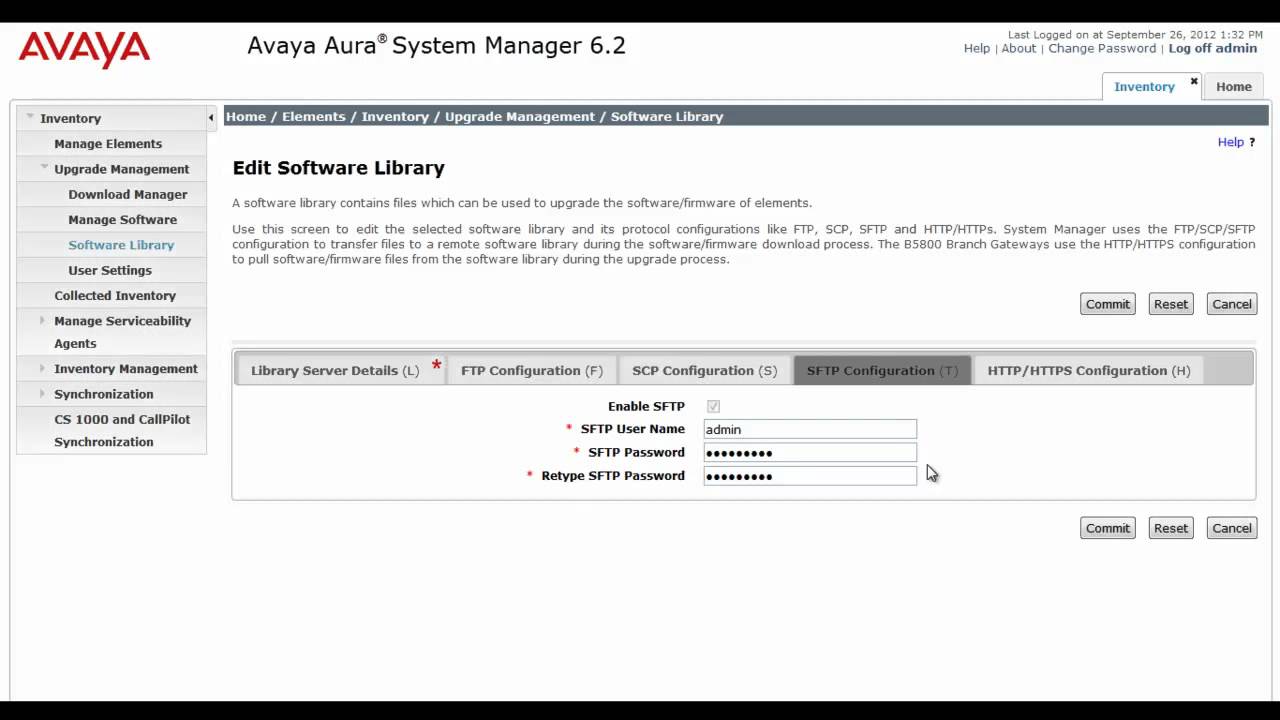The width and height of the screenshot is (1280, 720).
Task: Toggle the Enable SFTP checkbox
Action: [x=713, y=406]
